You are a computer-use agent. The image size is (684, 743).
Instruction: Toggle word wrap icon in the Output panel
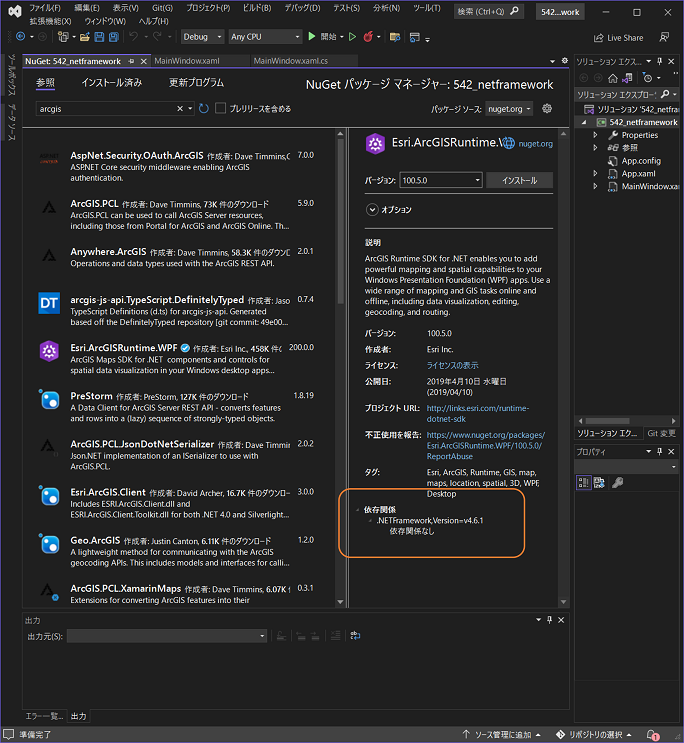(x=355, y=635)
